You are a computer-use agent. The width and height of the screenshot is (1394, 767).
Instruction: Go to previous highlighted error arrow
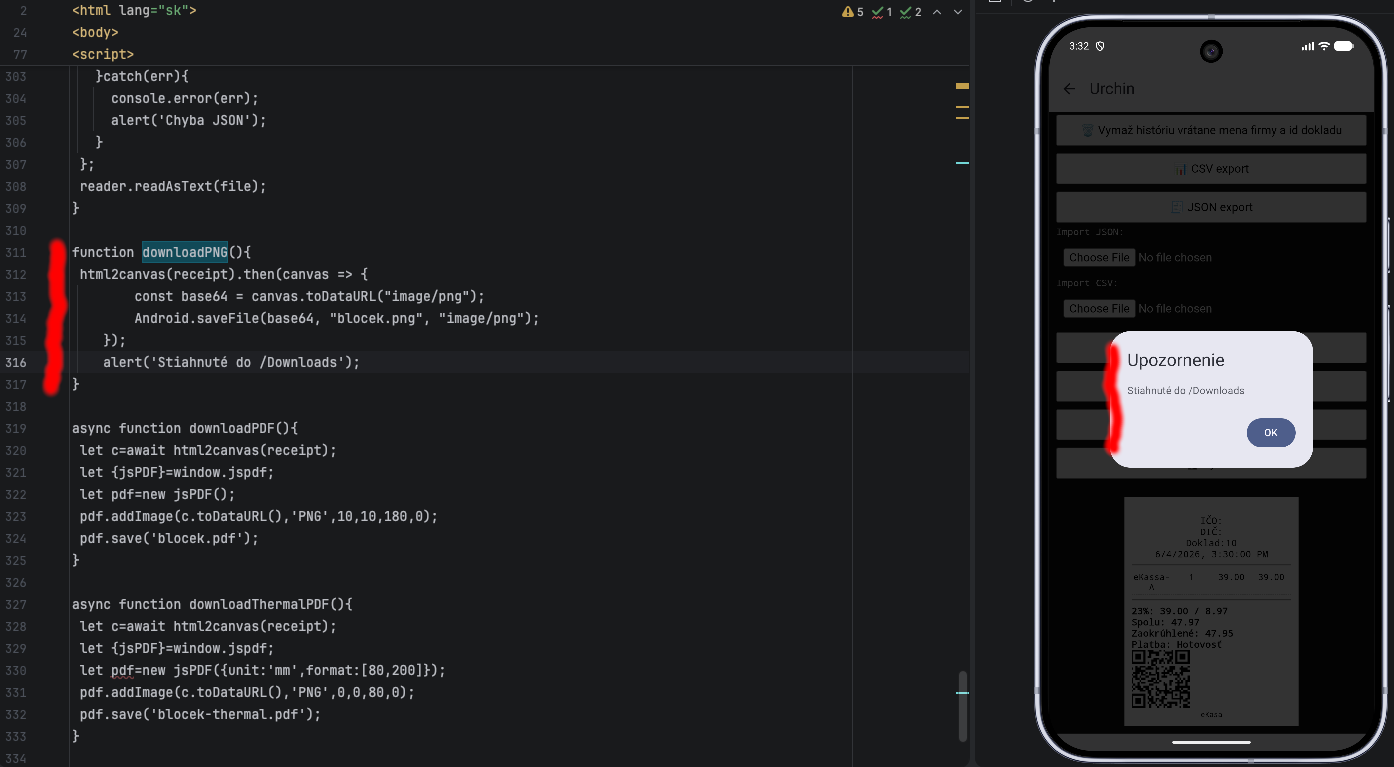pos(937,12)
